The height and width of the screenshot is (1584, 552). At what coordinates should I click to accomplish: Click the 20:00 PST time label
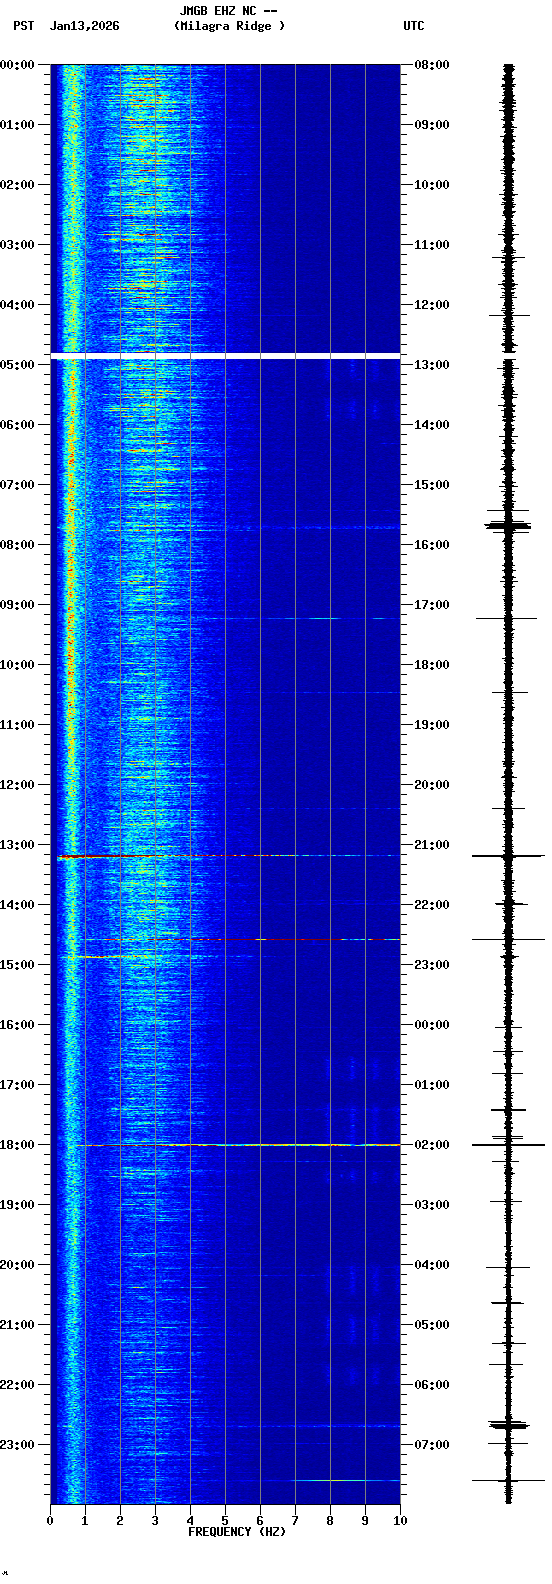(17, 1265)
